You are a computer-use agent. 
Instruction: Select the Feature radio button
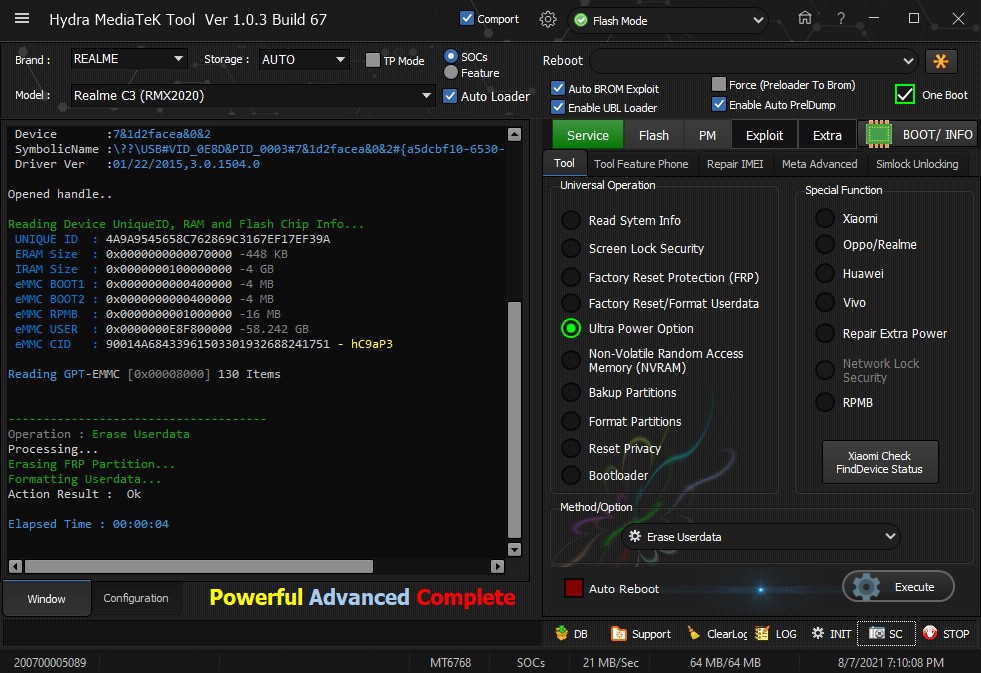(x=450, y=72)
